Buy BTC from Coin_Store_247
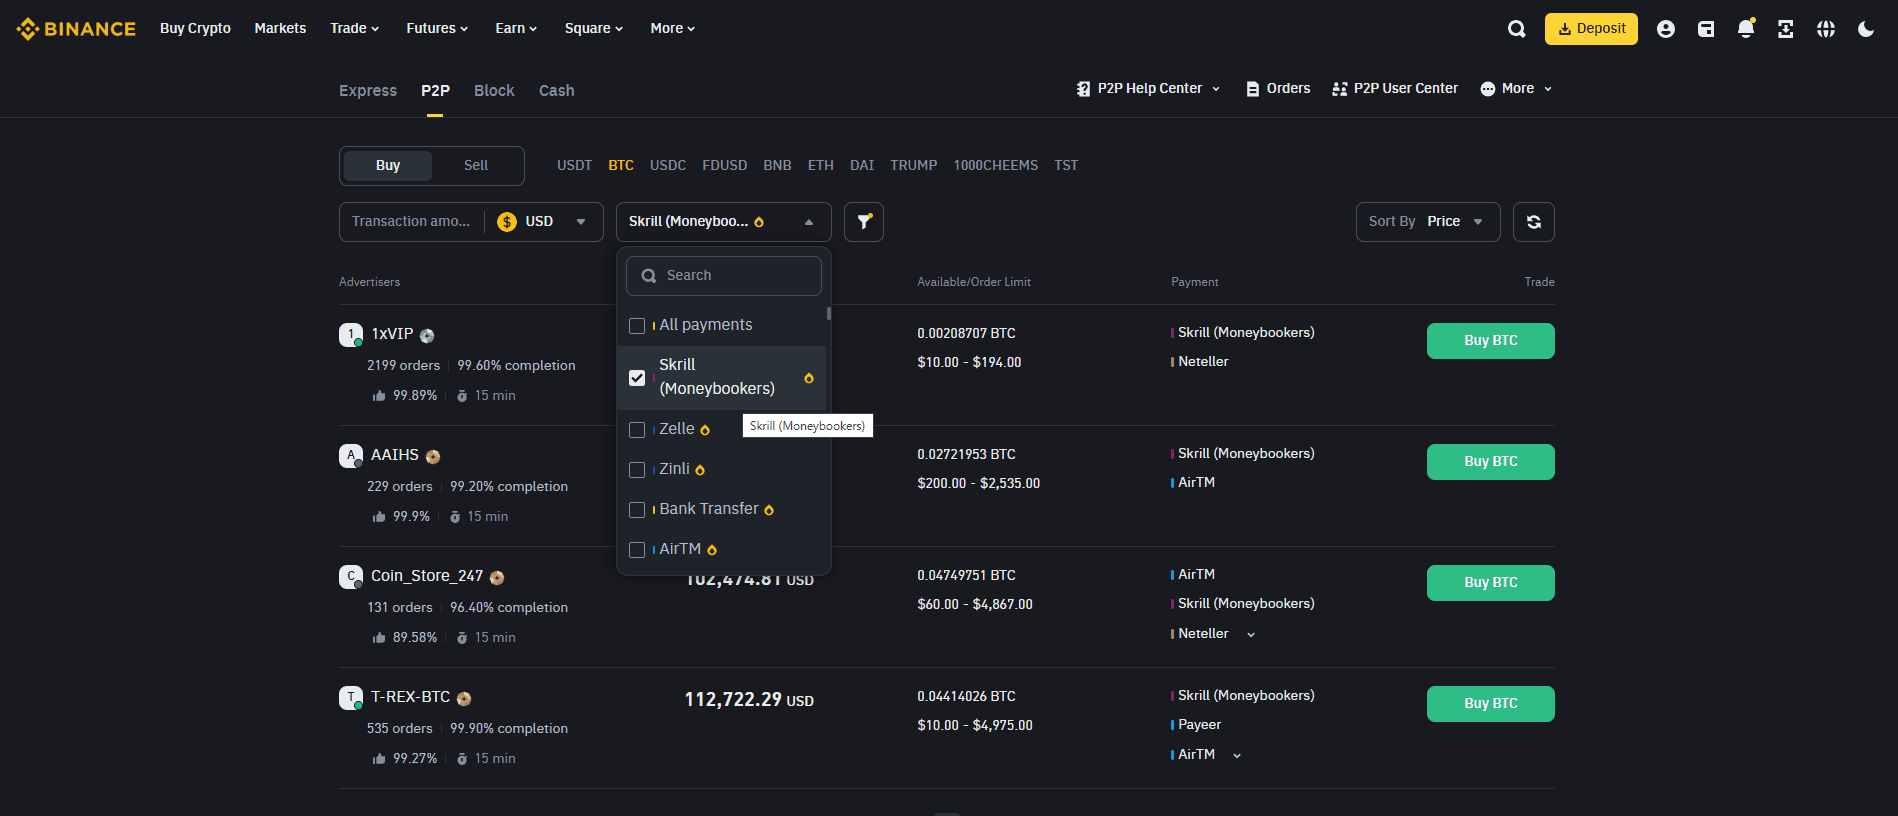The width and height of the screenshot is (1898, 816). tap(1491, 583)
